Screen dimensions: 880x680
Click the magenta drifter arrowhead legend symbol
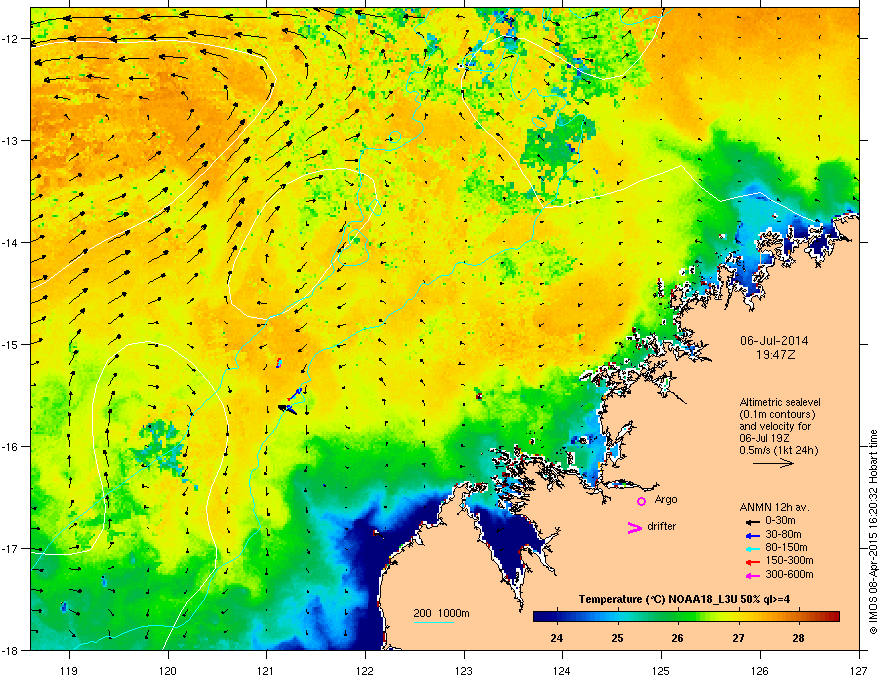tap(635, 527)
